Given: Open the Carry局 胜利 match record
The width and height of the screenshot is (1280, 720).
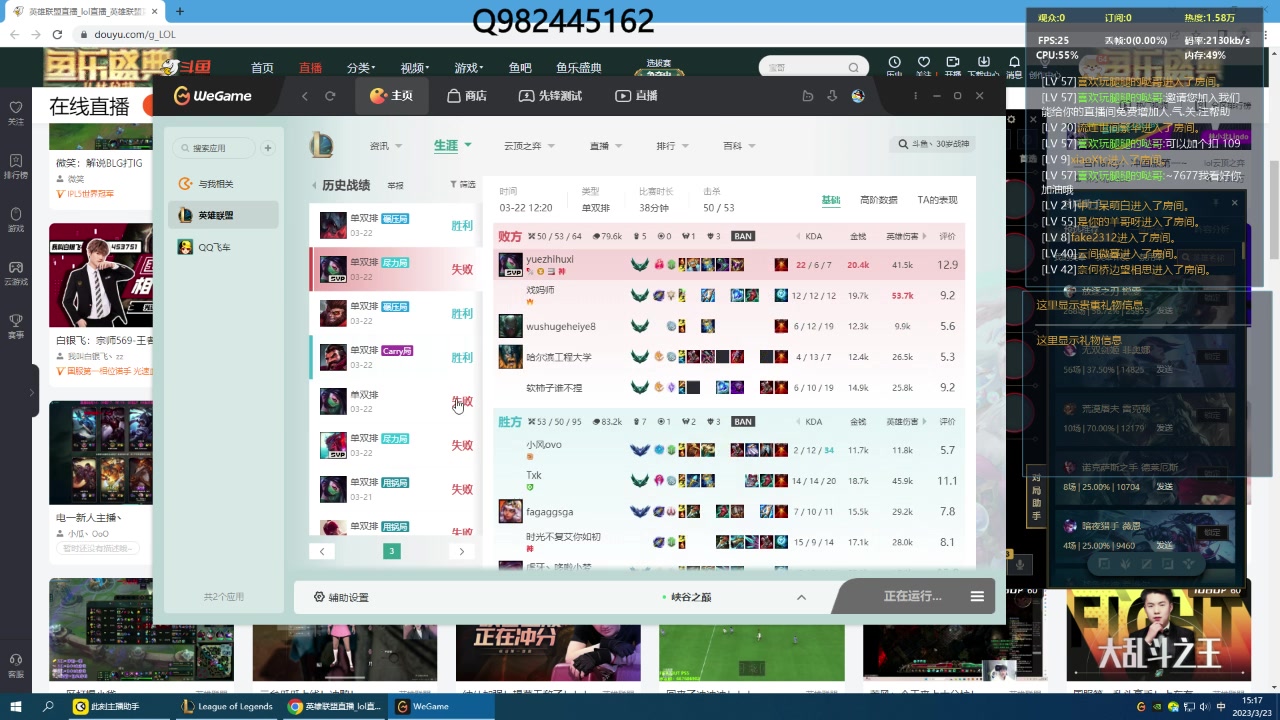Looking at the screenshot, I should (x=395, y=357).
